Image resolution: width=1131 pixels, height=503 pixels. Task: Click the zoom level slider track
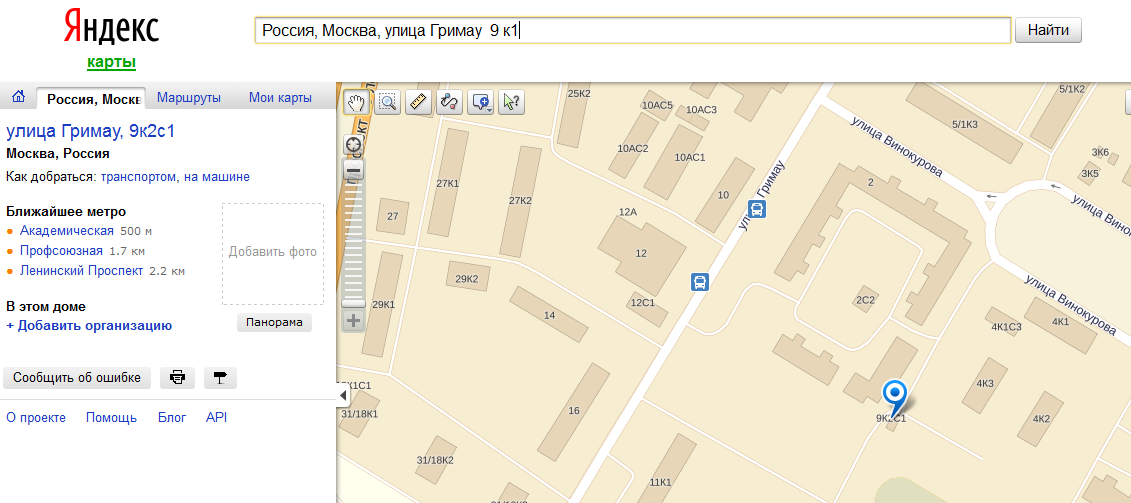tap(354, 240)
